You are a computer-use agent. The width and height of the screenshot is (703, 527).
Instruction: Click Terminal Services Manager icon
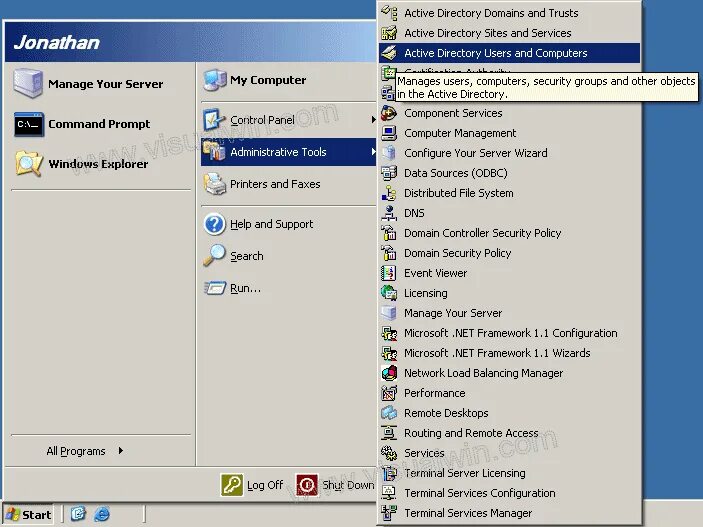pos(389,513)
